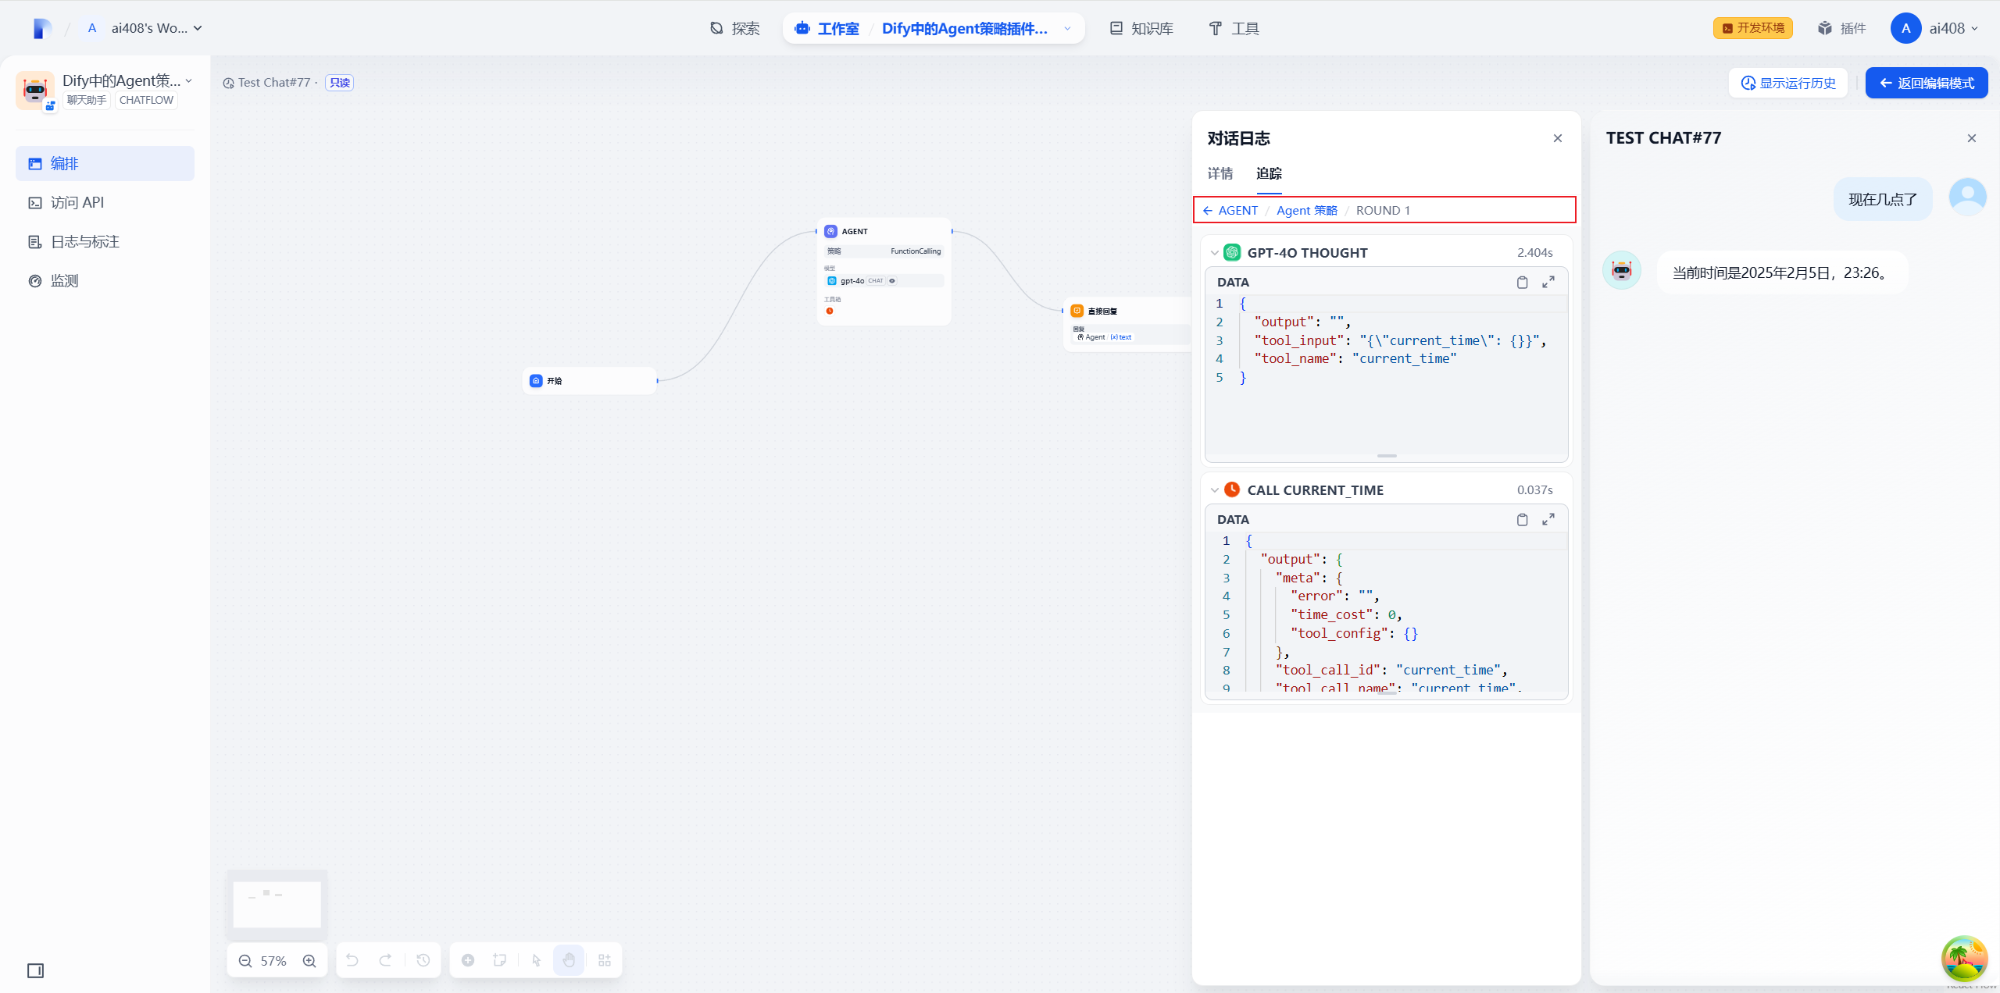
Task: Collapse the CALL CURRENT_TIME section
Action: (1215, 490)
